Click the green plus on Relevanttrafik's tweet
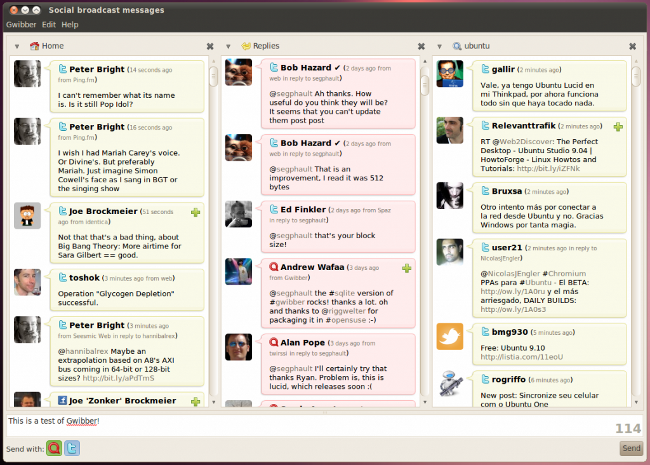The width and height of the screenshot is (650, 465). click(618, 127)
